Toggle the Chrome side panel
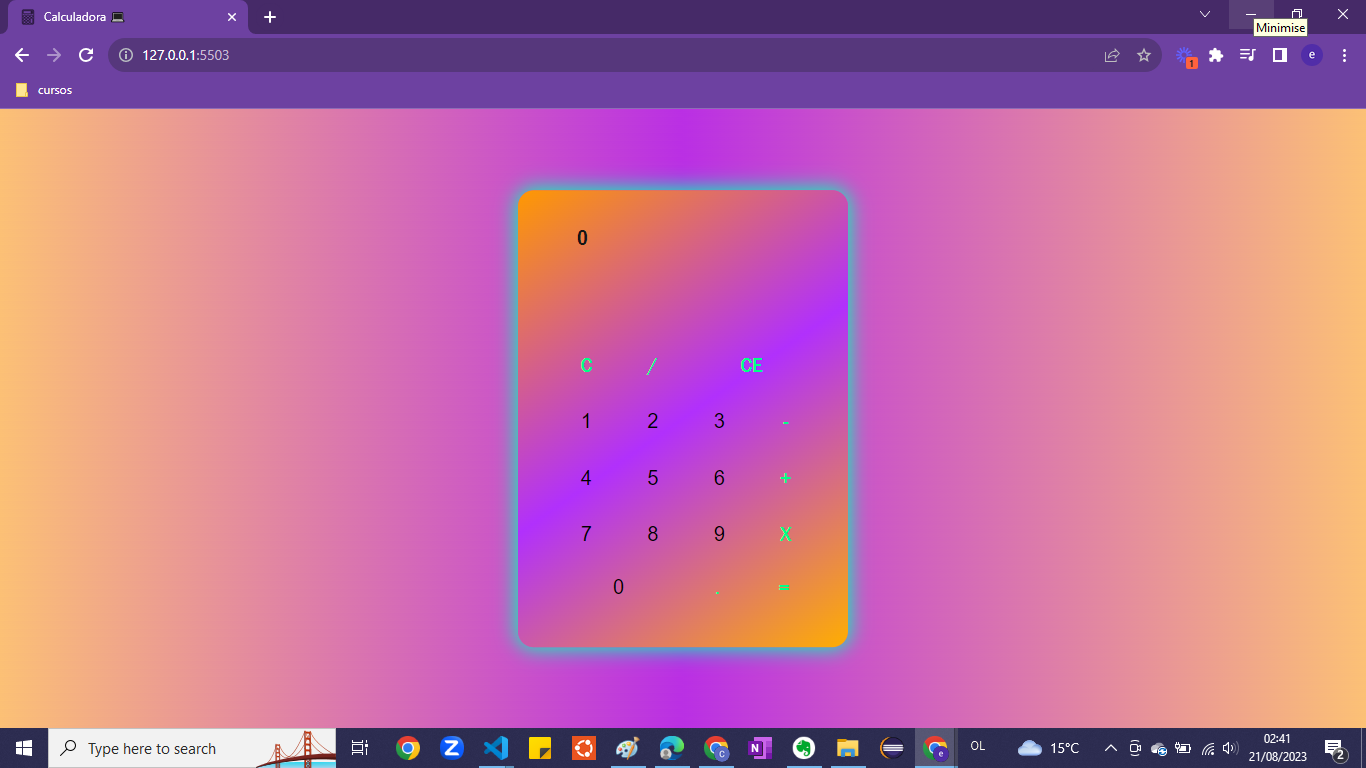 [x=1280, y=55]
